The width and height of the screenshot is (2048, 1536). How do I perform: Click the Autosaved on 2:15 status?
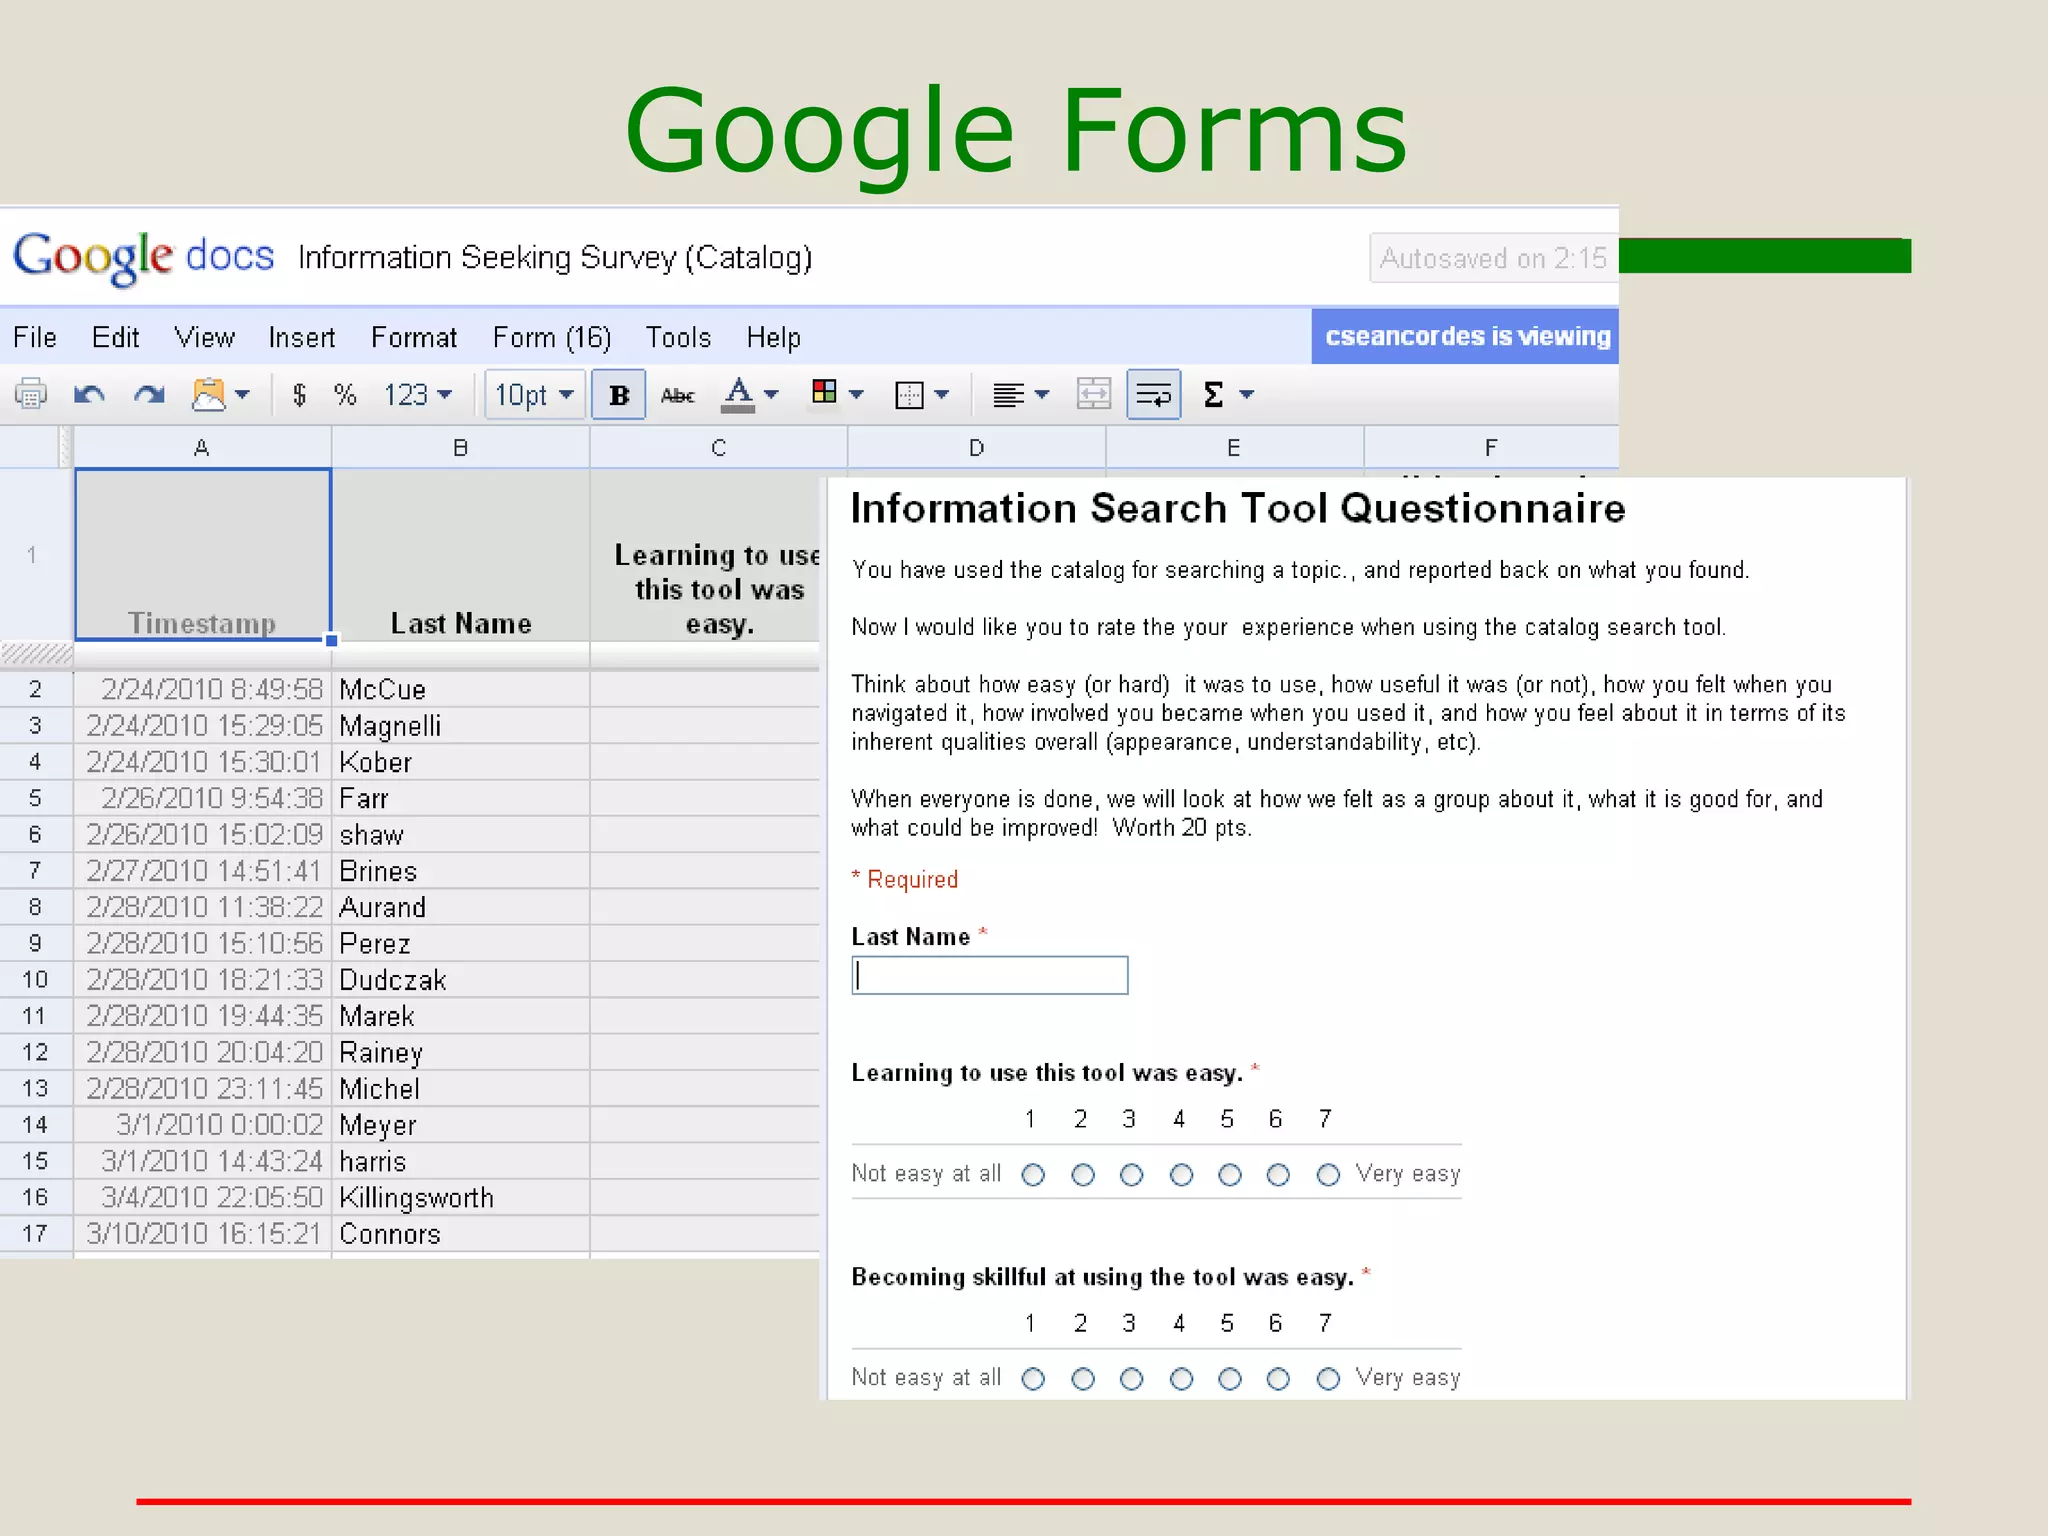click(x=1494, y=258)
